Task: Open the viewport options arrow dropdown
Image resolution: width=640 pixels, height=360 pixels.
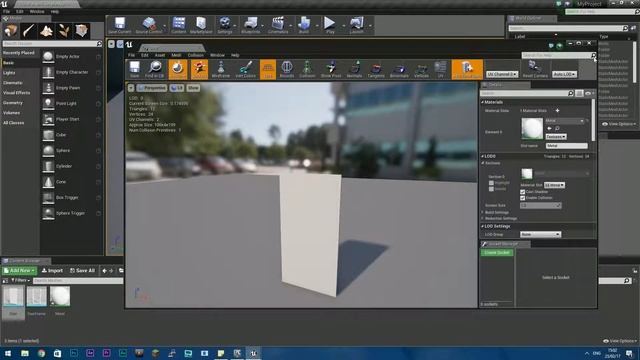Action: coord(131,88)
